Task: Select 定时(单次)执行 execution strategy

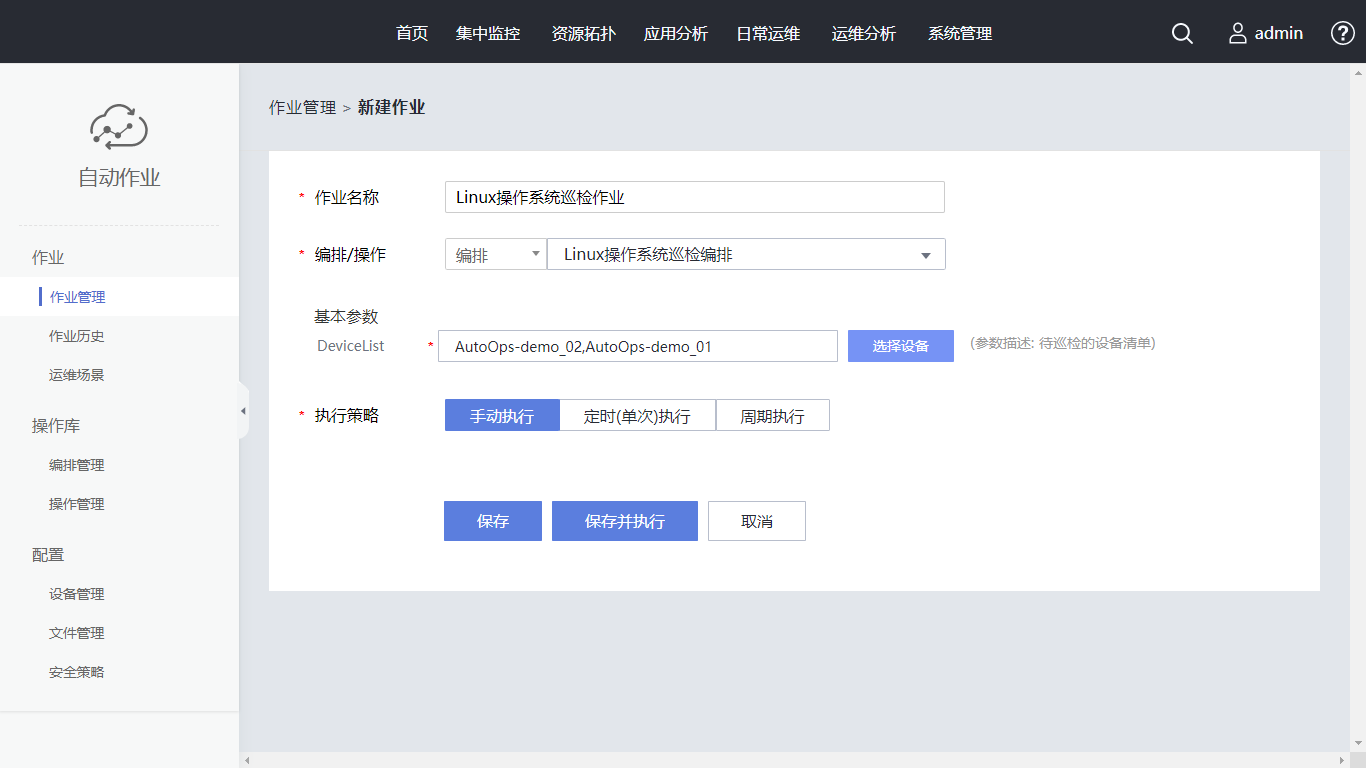Action: (x=637, y=416)
